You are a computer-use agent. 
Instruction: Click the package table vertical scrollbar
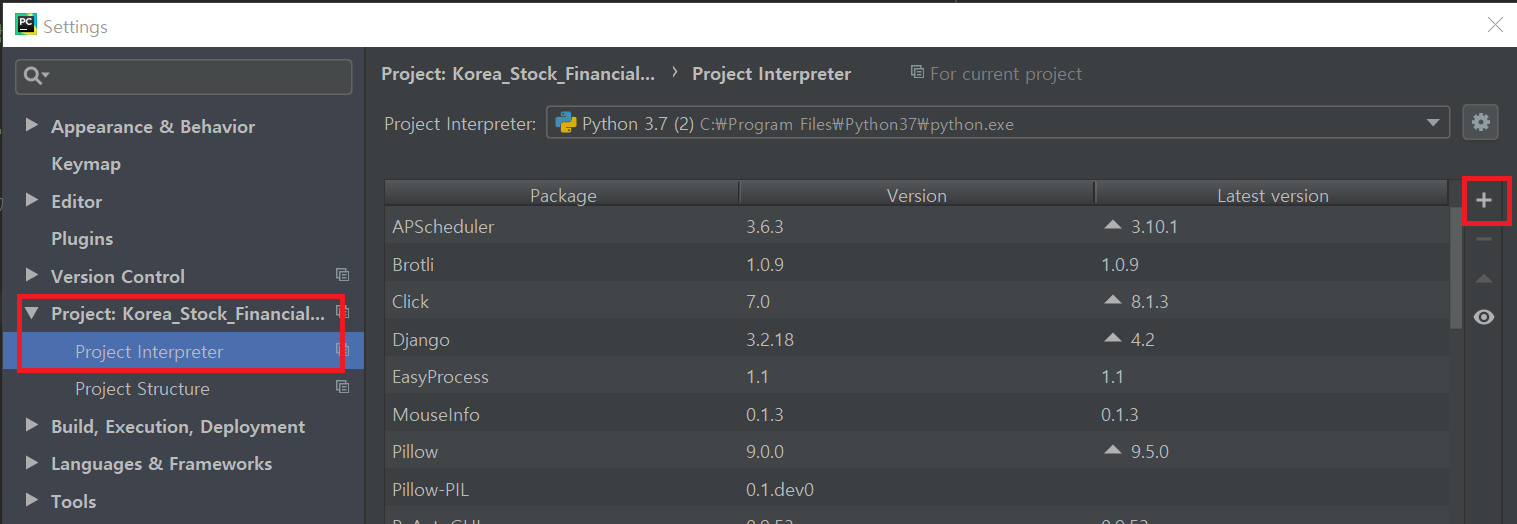[1456, 268]
